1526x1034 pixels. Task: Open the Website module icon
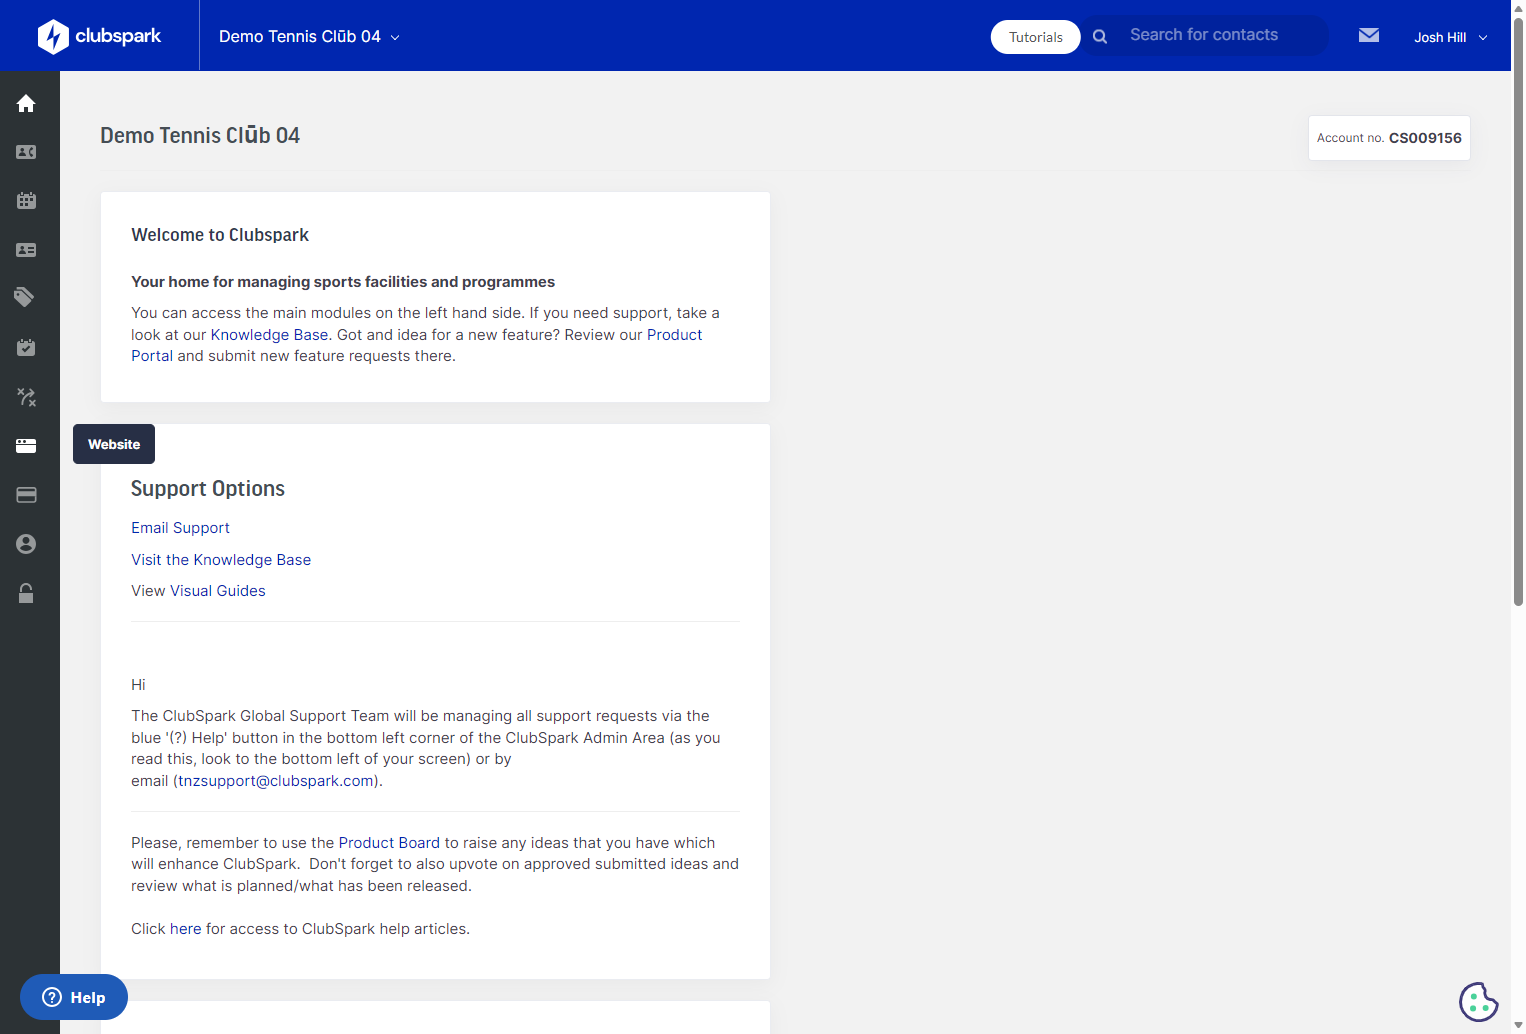click(26, 446)
